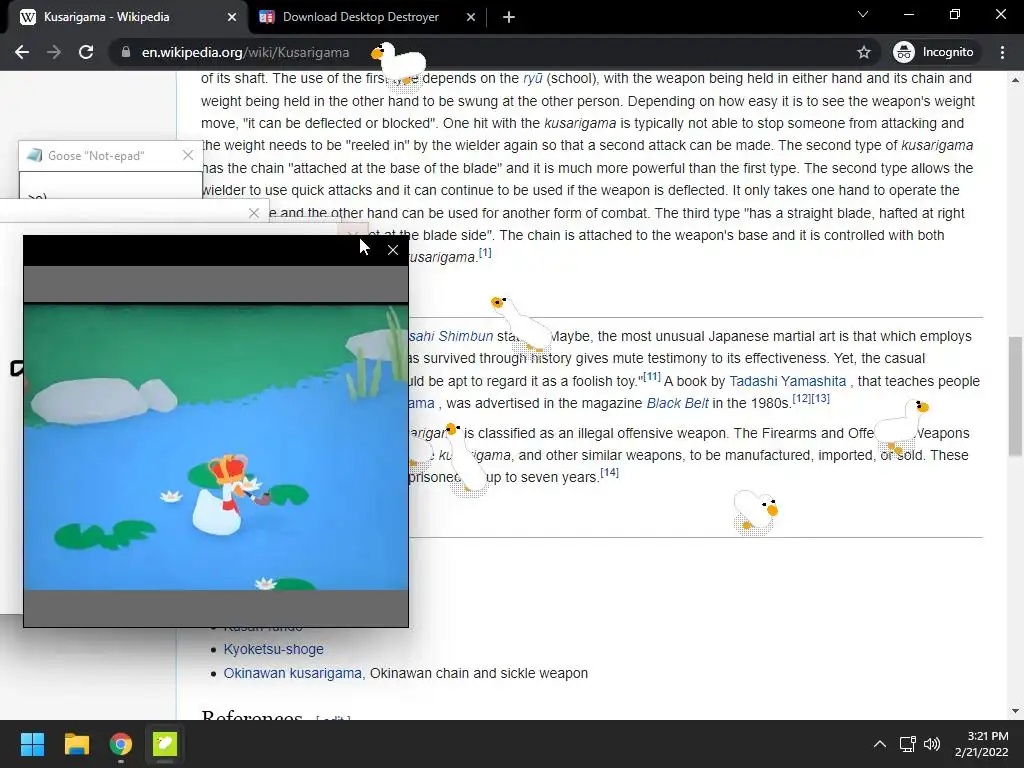Viewport: 1024px width, 768px height.
Task: Close the Goose "Not-epad" window
Action: point(188,155)
